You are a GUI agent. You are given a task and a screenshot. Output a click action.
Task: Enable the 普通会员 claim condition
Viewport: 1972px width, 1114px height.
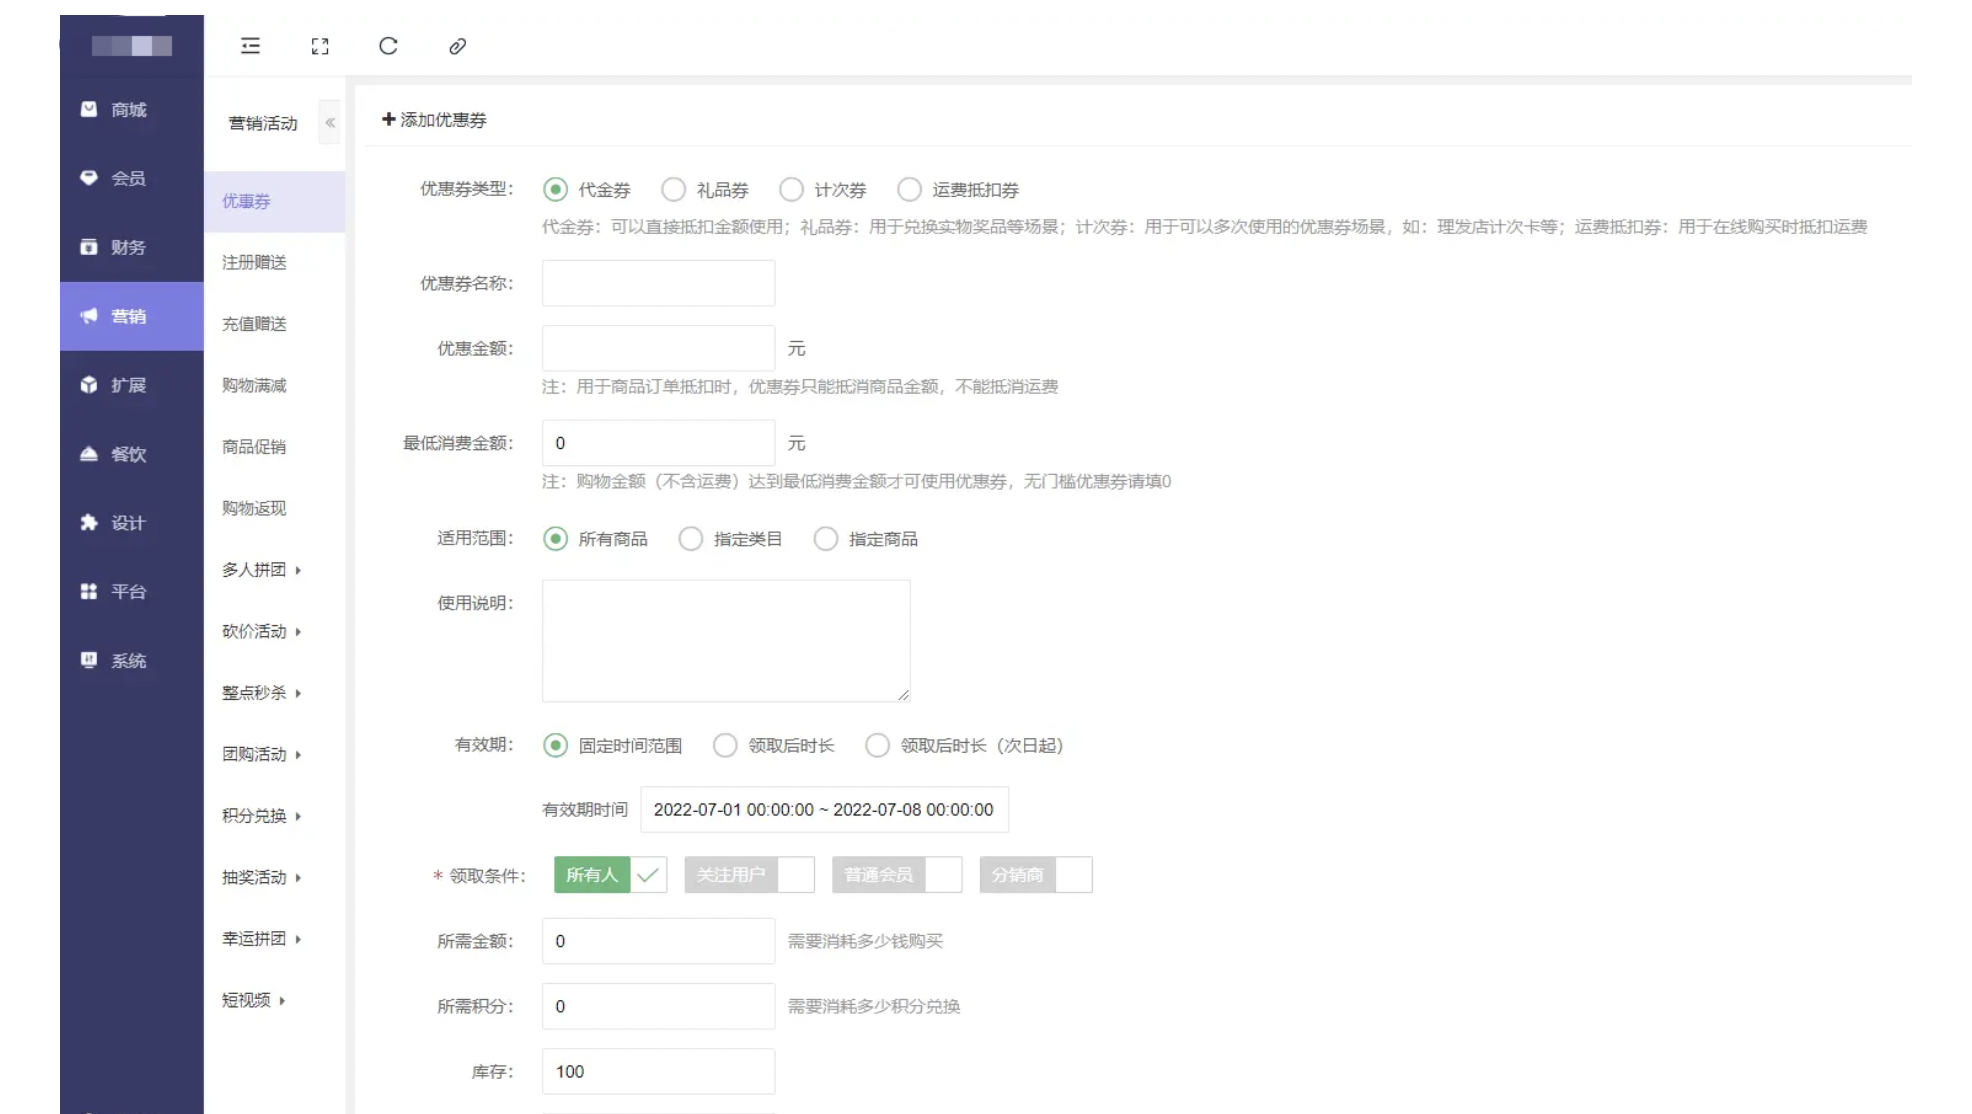coord(897,875)
